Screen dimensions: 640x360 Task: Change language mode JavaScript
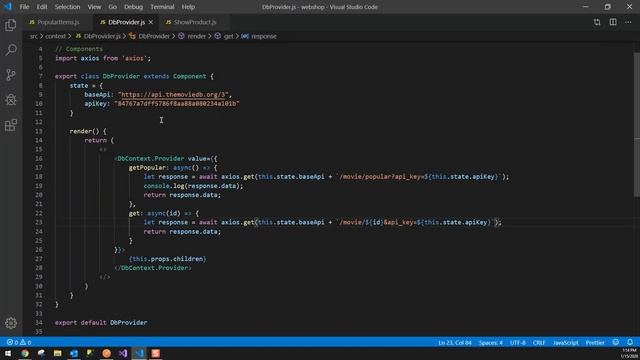(565, 342)
